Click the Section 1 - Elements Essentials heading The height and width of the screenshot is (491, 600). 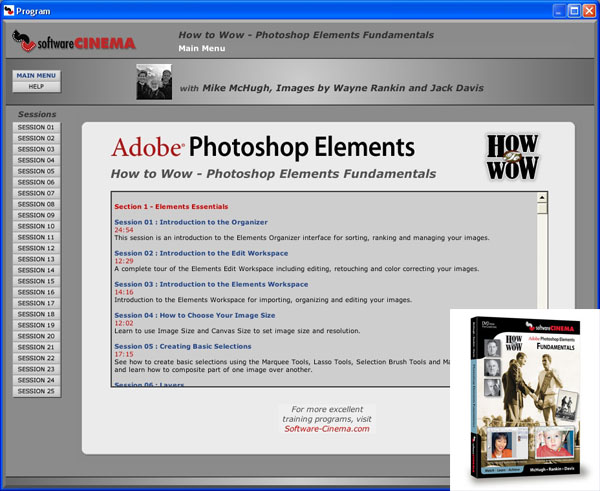171,207
